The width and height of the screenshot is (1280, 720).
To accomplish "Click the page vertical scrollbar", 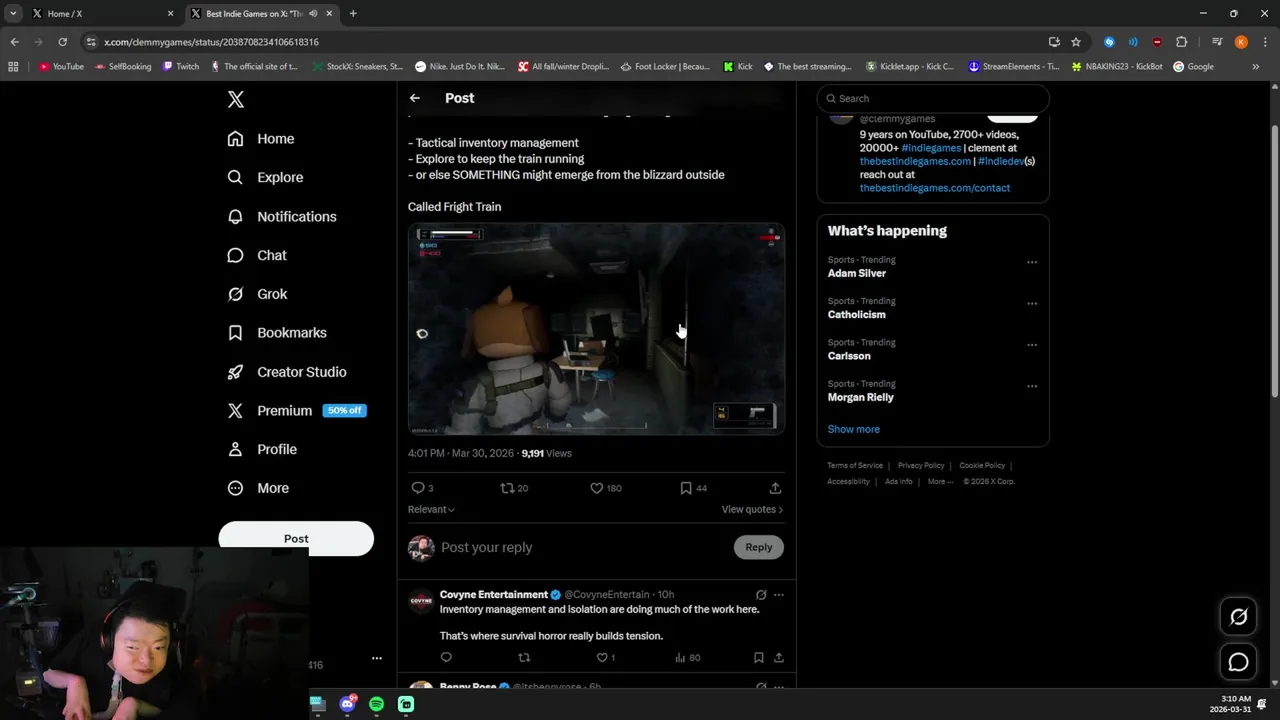I will point(1274,260).
